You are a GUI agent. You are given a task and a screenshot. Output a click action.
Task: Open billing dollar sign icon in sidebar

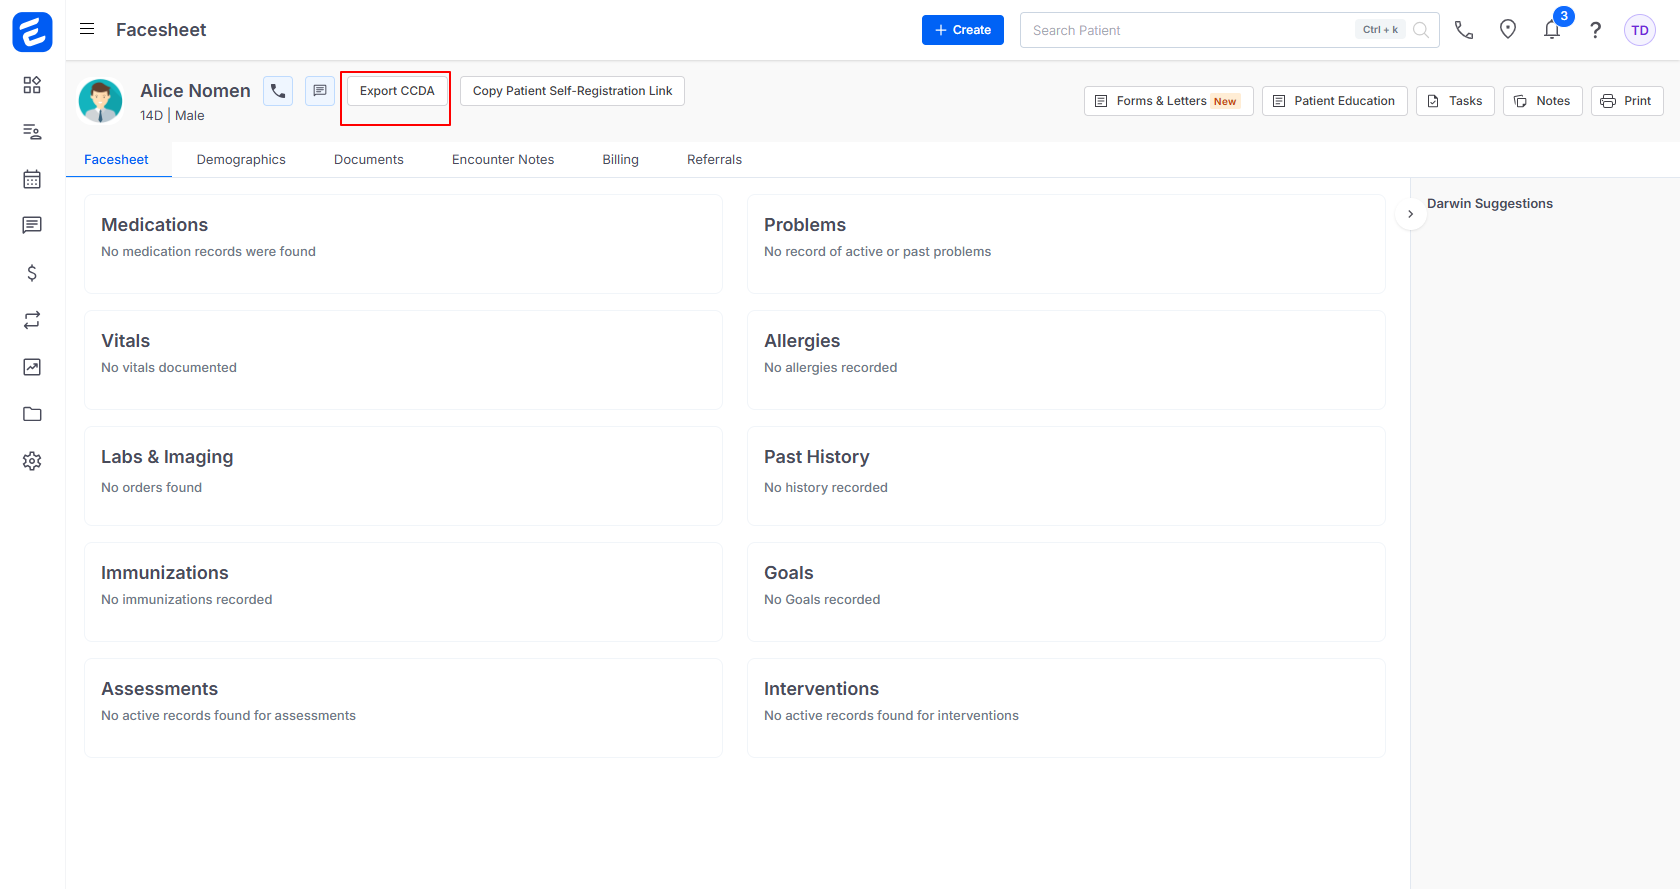click(32, 273)
